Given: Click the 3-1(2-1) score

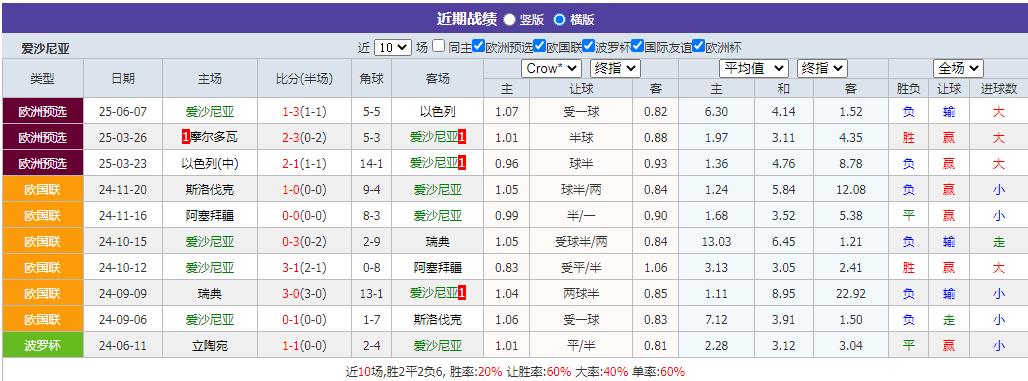Looking at the screenshot, I should 304,268.
